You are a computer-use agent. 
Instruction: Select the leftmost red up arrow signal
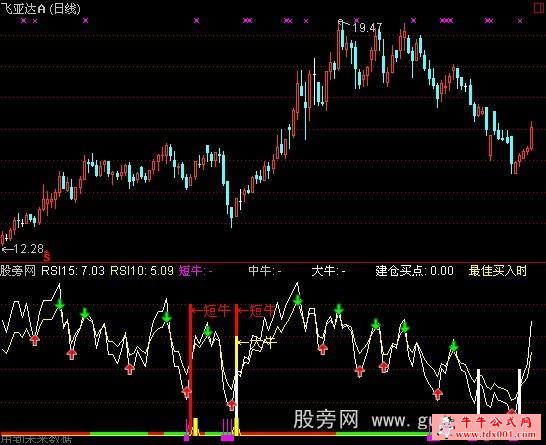pyautogui.click(x=34, y=340)
